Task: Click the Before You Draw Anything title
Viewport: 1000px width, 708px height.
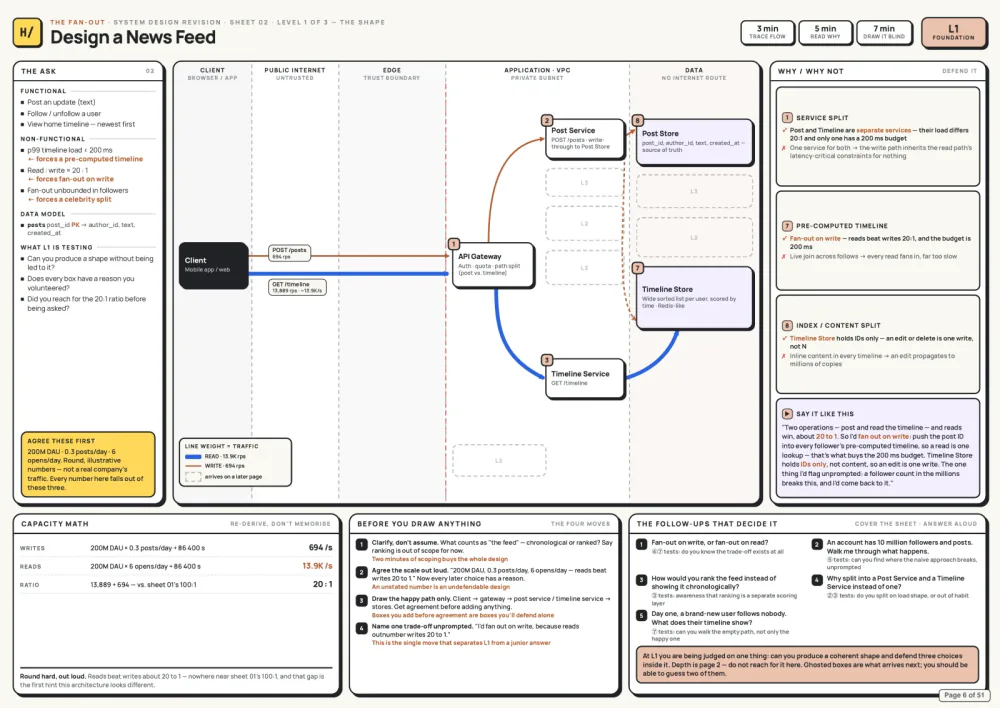Action: click(419, 524)
